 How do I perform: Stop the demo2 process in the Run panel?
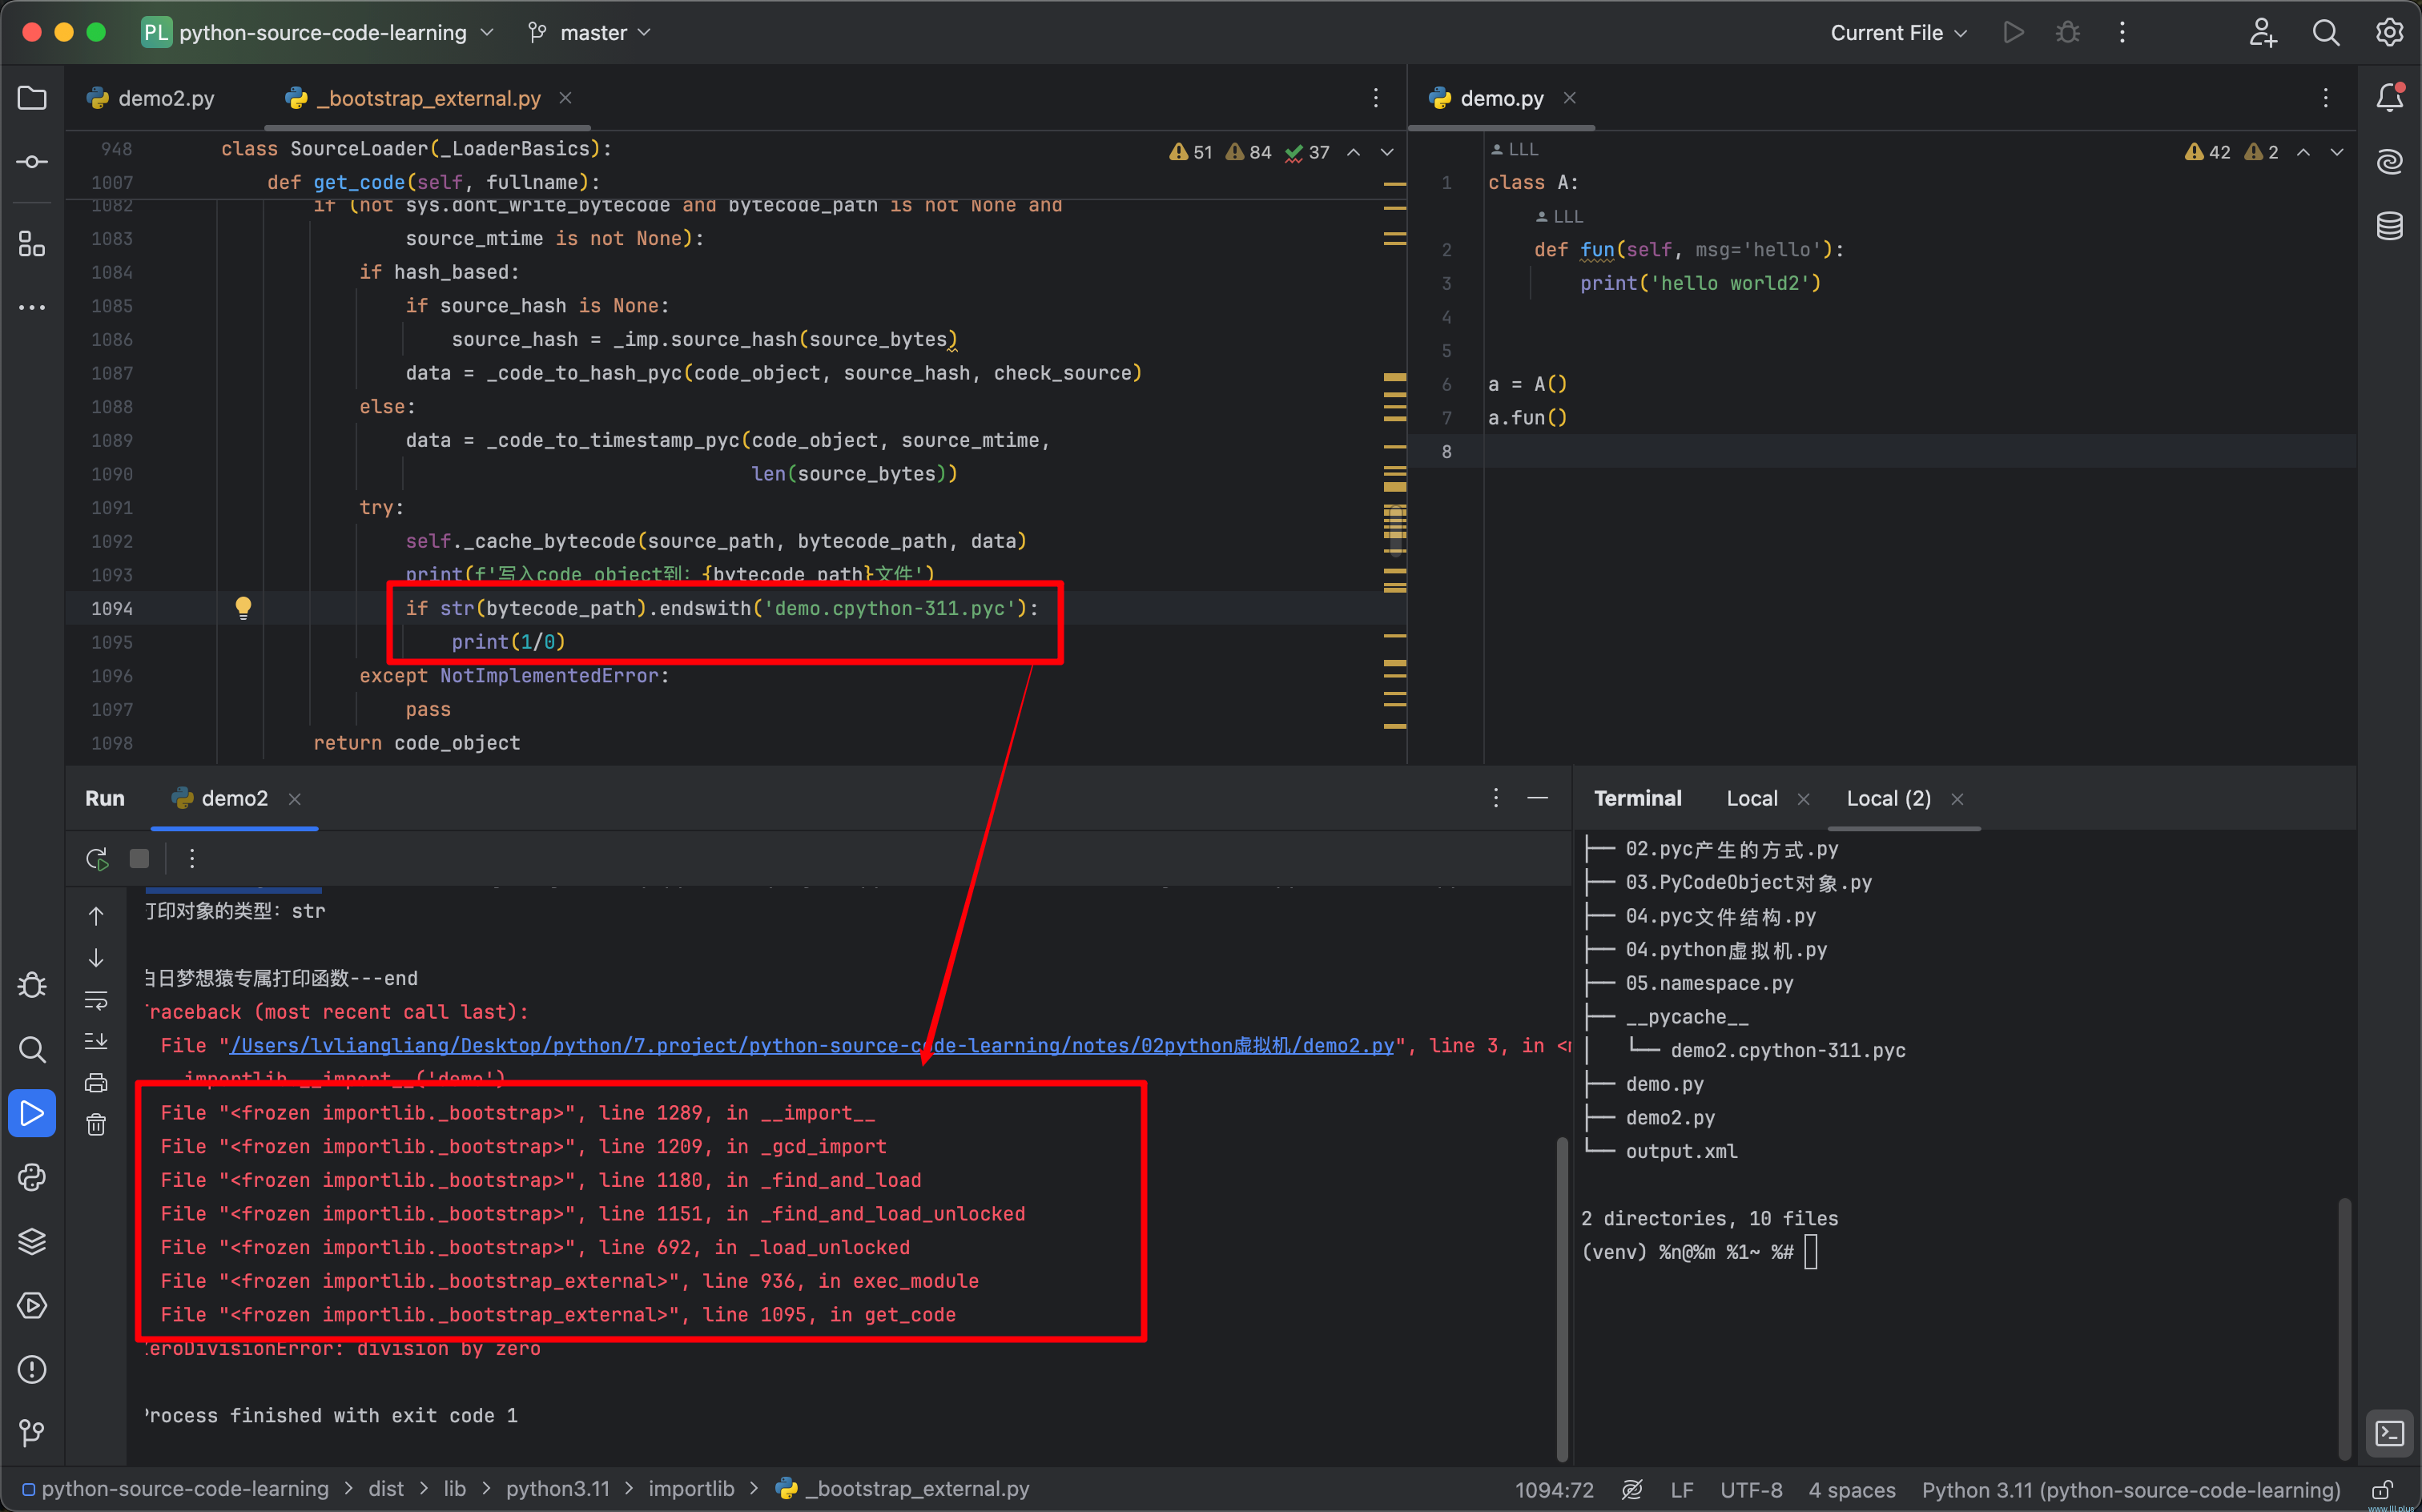pyautogui.click(x=139, y=858)
